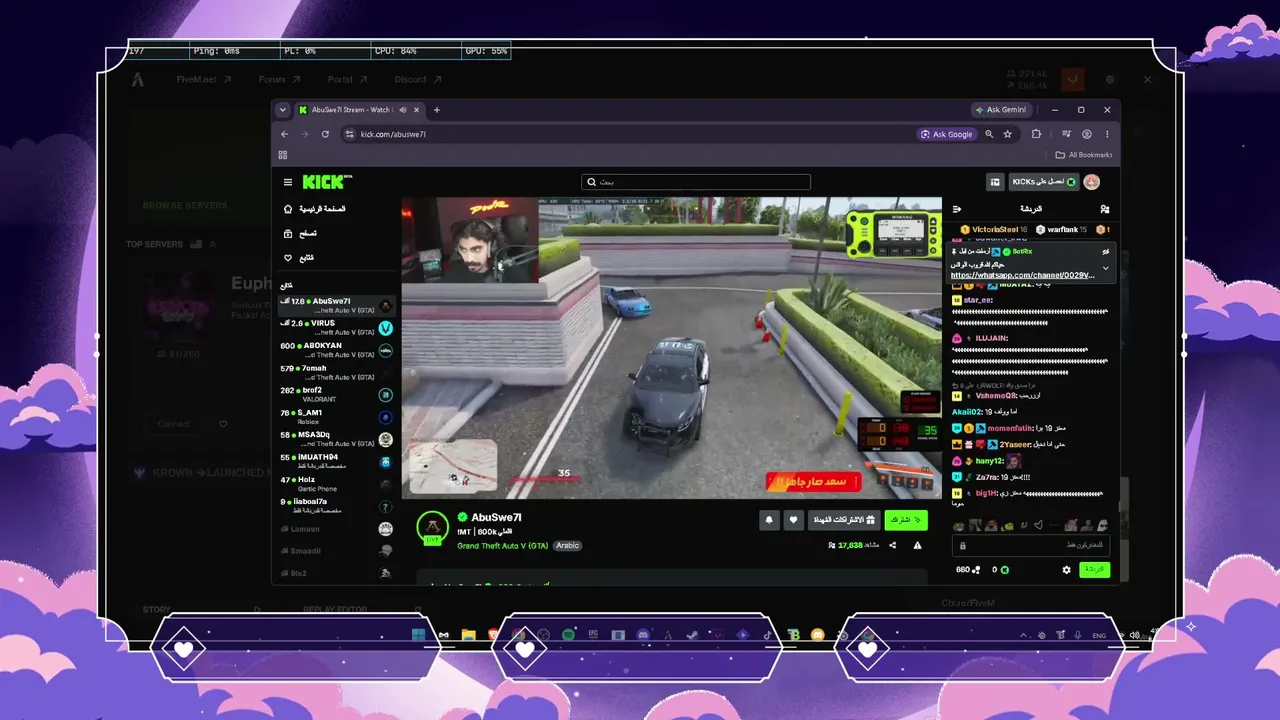
Task: Click the get KICKs button in header
Action: (1043, 182)
